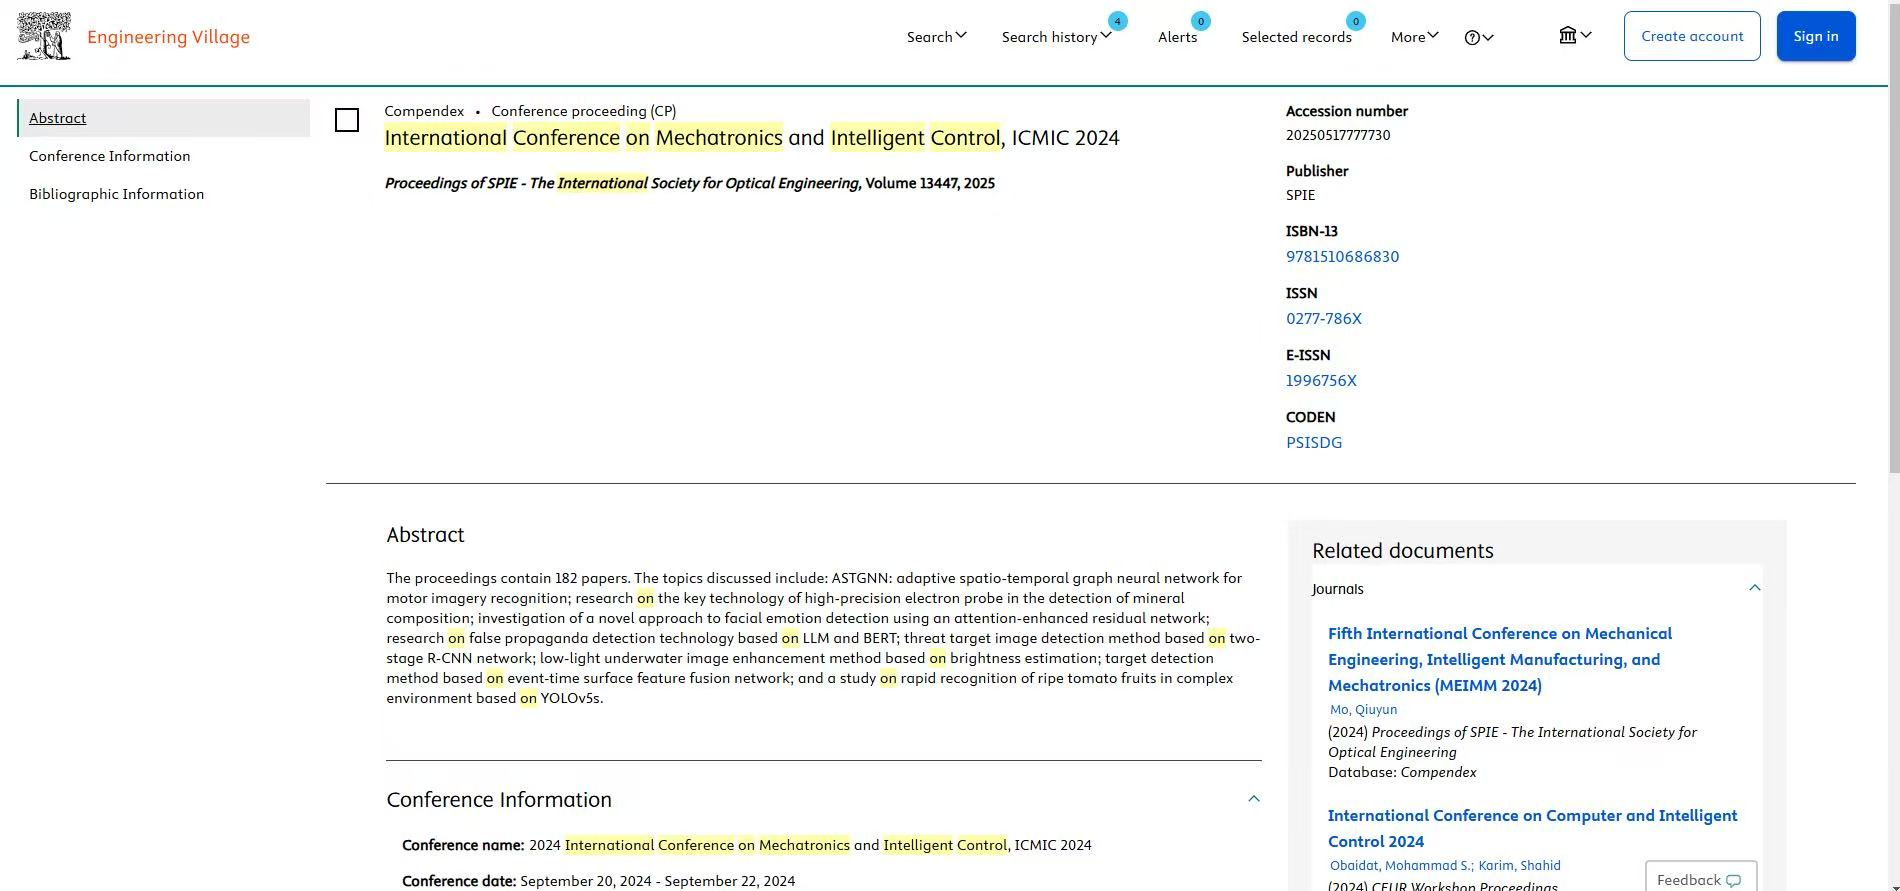Open the institution building icon menu

pos(1575,36)
